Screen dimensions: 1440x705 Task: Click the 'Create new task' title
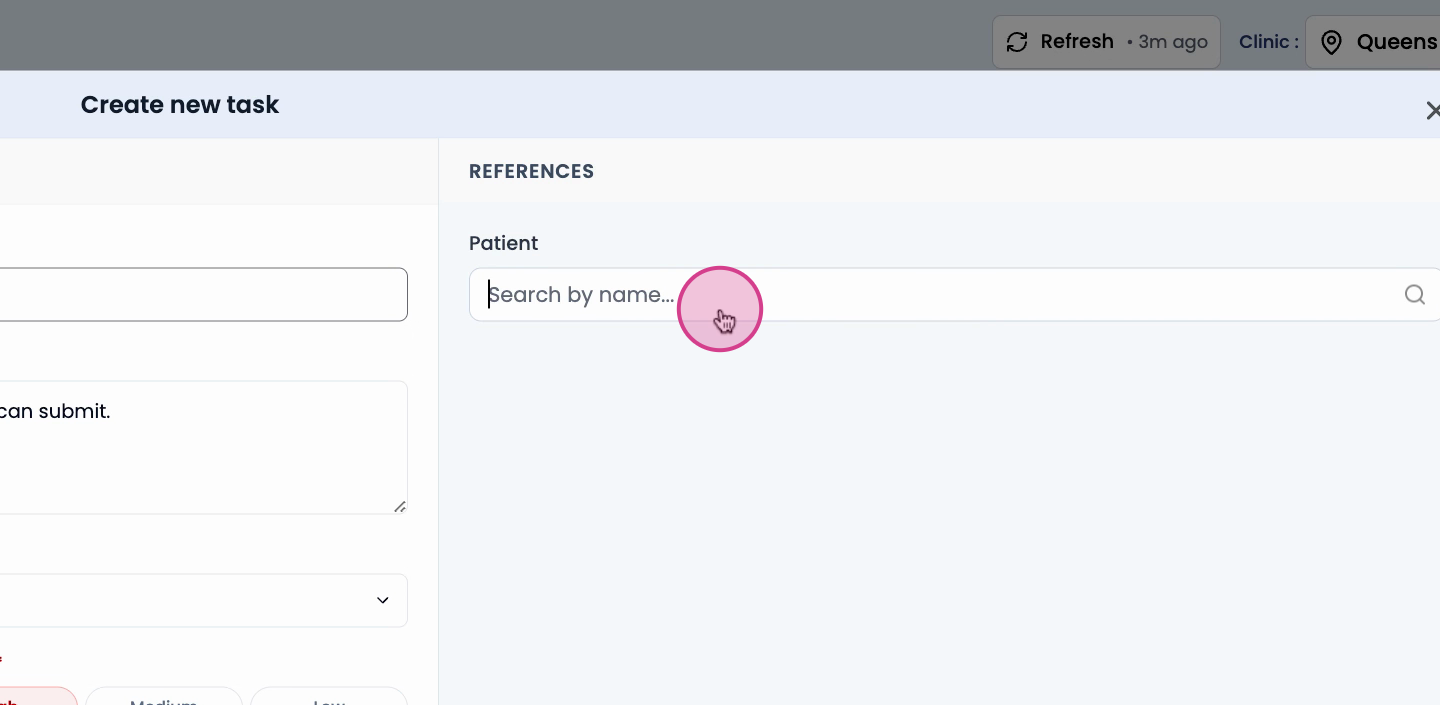tap(180, 105)
